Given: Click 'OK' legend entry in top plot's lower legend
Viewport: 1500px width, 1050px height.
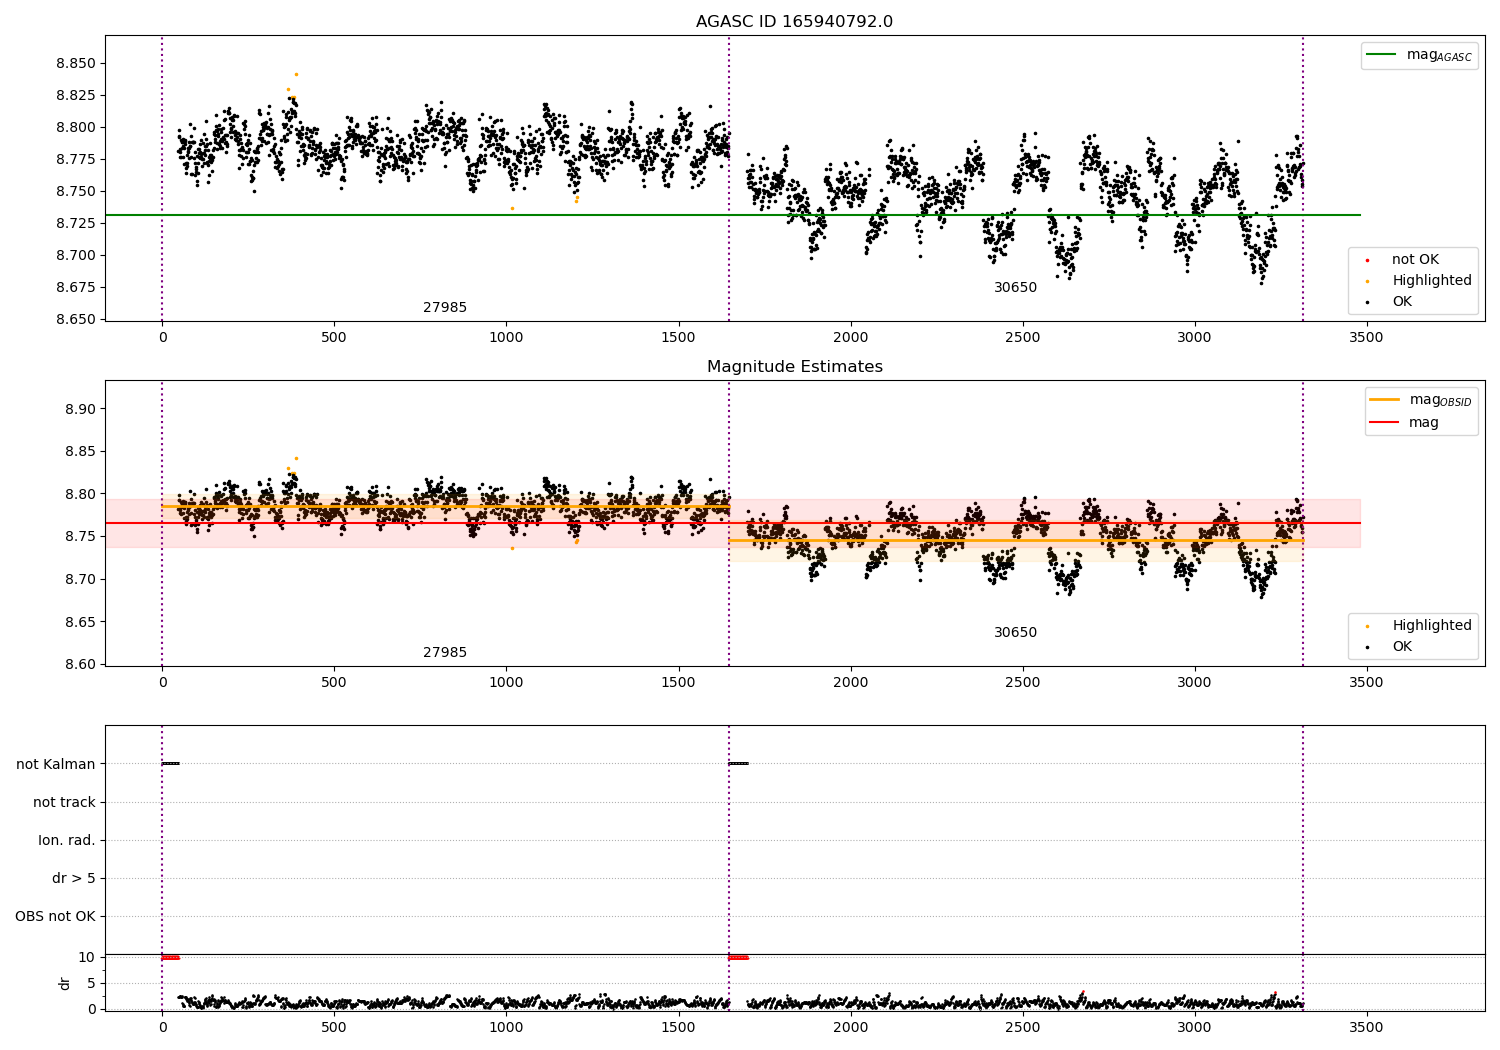Looking at the screenshot, I should (x=1402, y=302).
